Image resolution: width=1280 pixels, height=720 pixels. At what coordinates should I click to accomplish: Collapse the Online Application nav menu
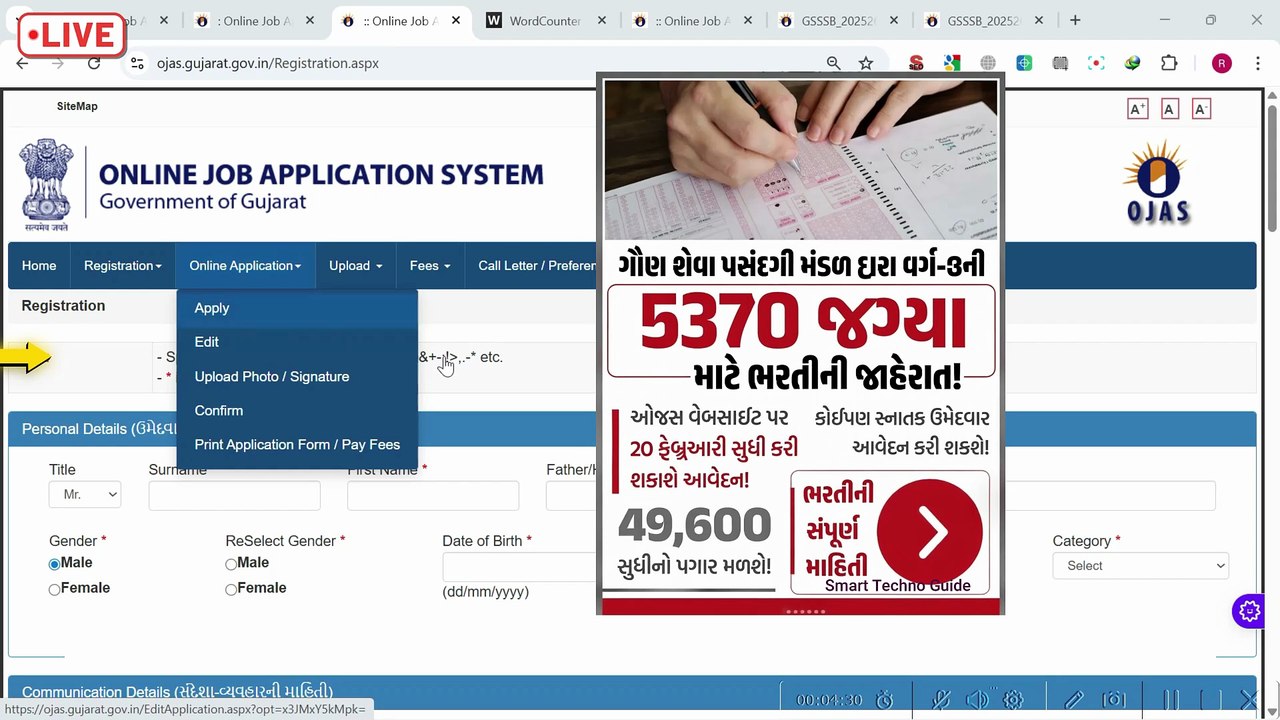click(245, 266)
